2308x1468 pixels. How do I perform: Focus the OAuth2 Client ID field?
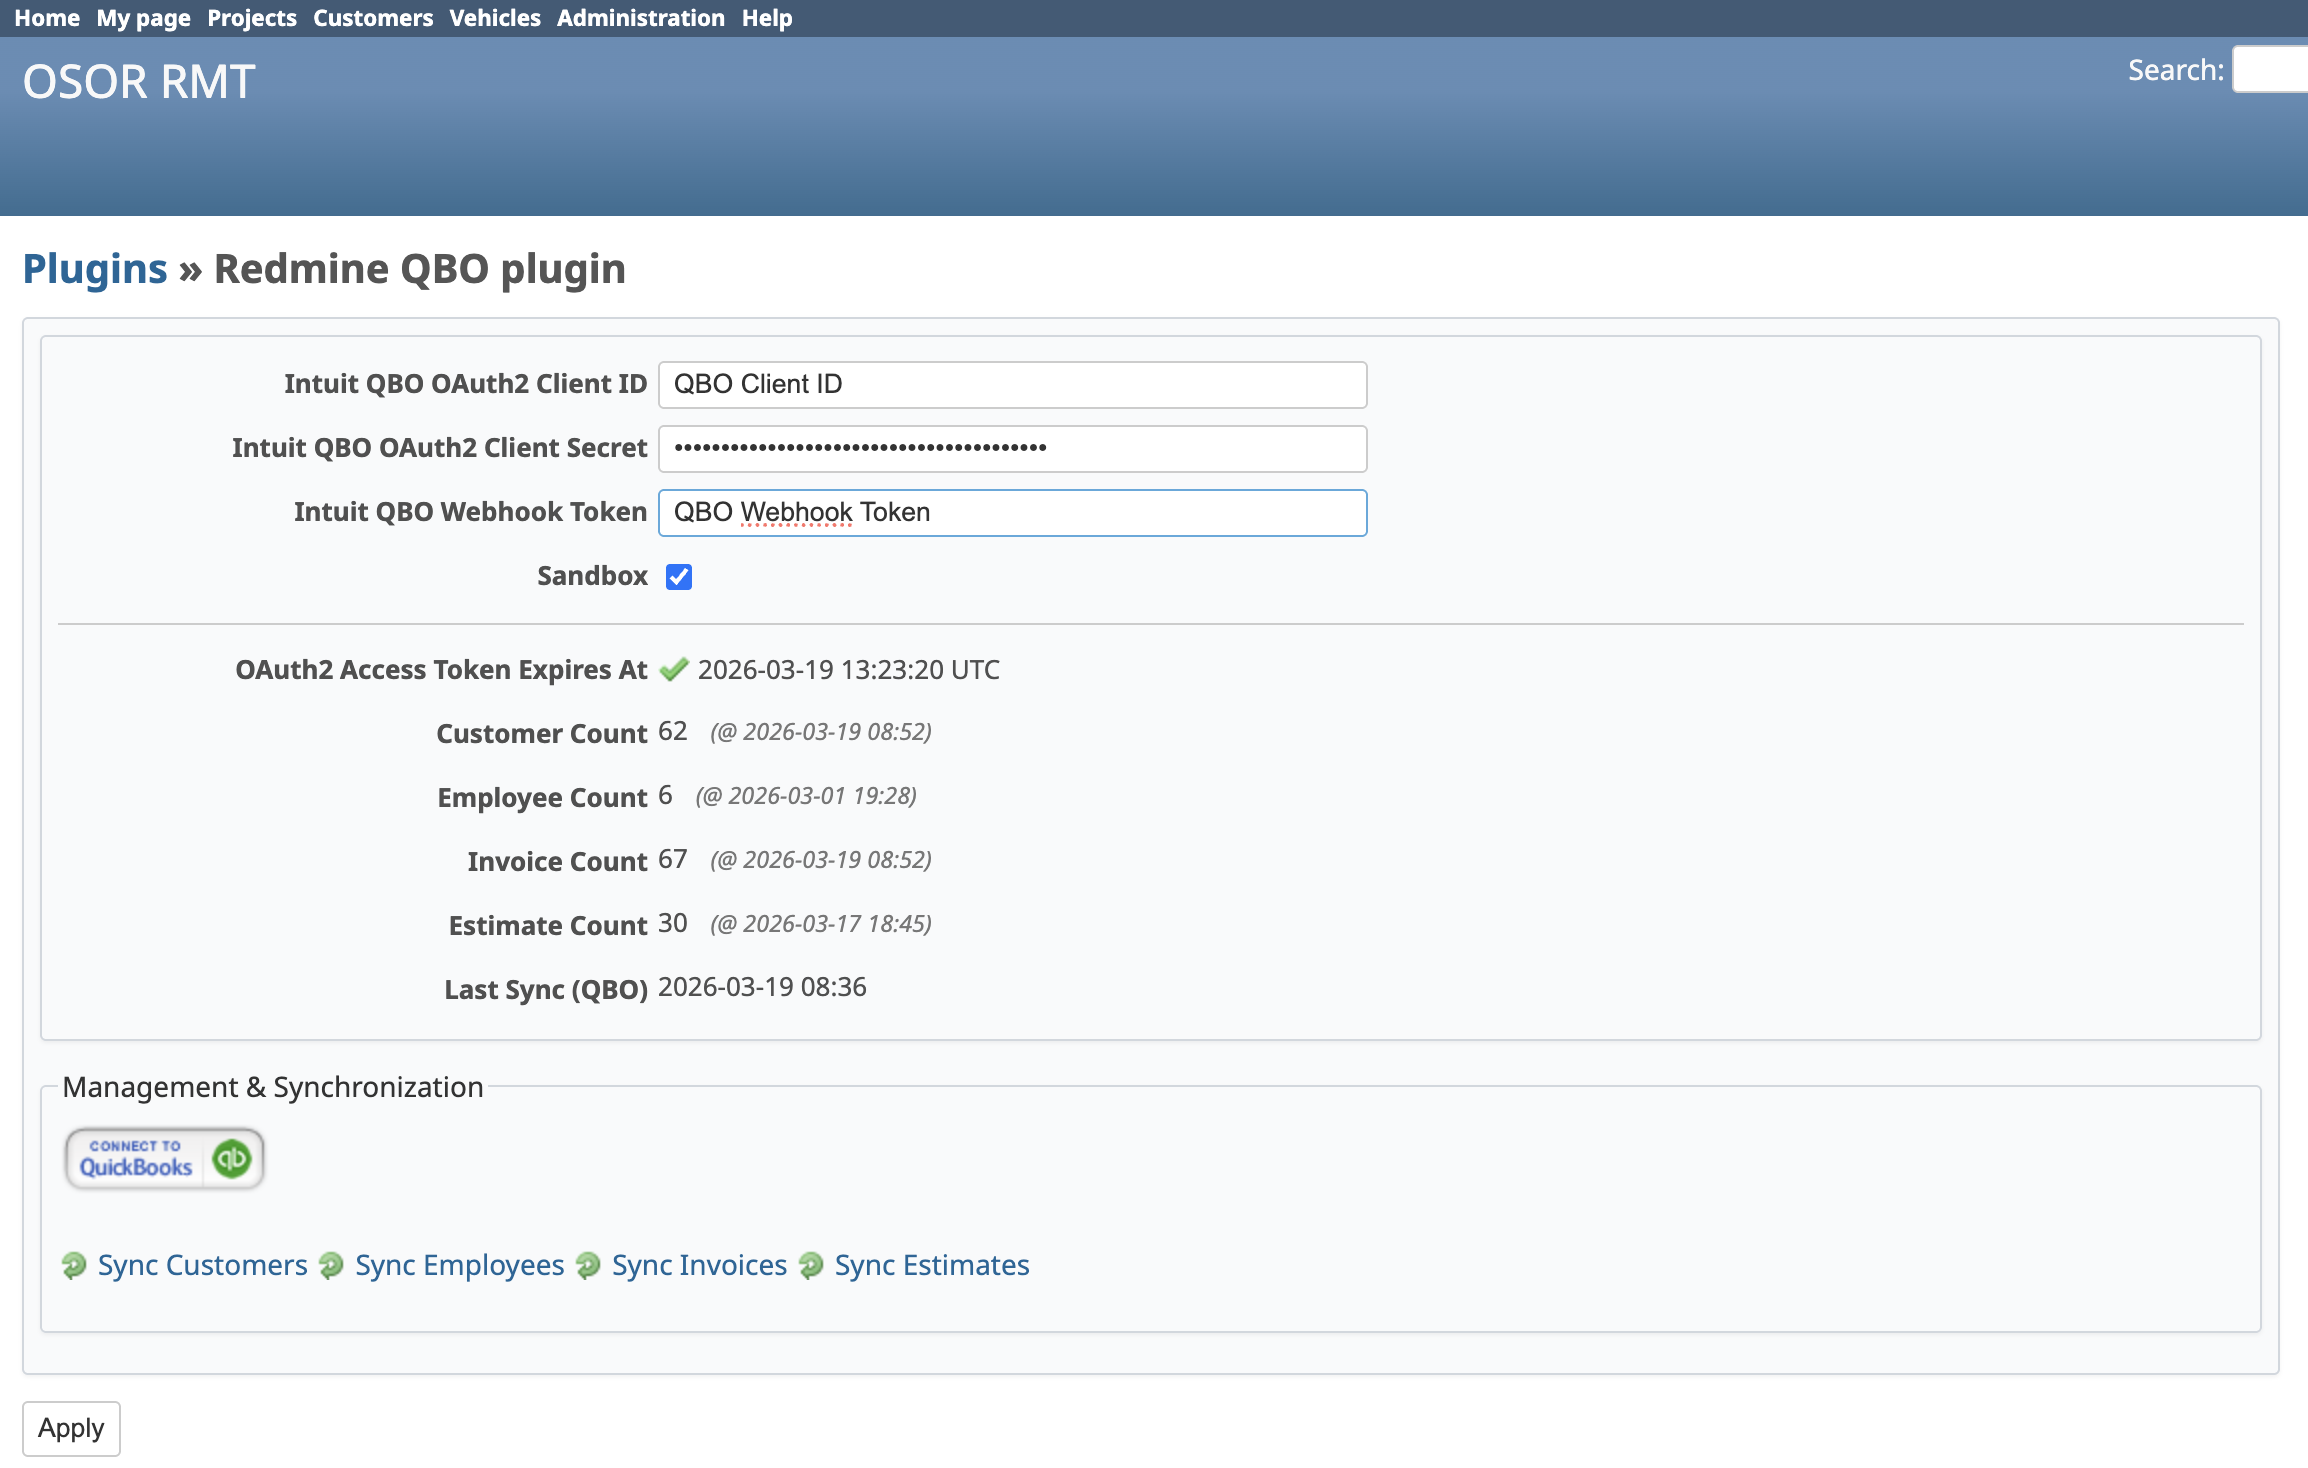1012,385
